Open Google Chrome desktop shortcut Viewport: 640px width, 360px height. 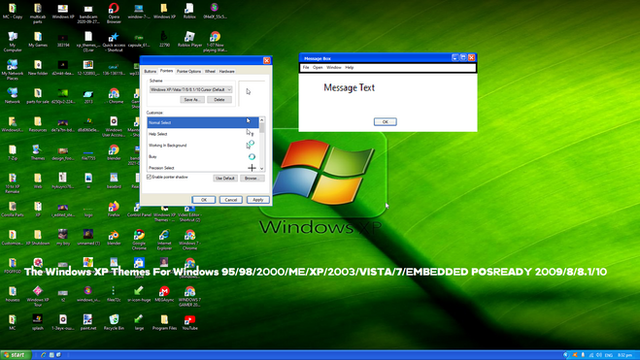139,239
